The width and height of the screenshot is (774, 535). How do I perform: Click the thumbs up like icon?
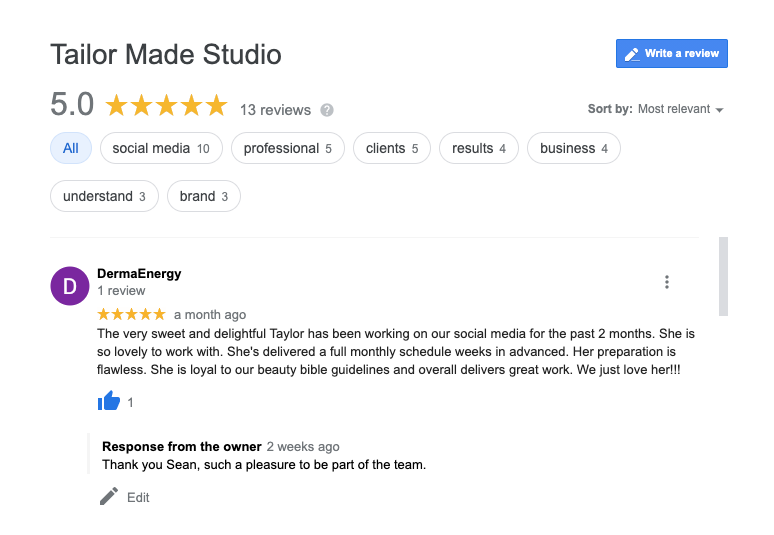(109, 401)
